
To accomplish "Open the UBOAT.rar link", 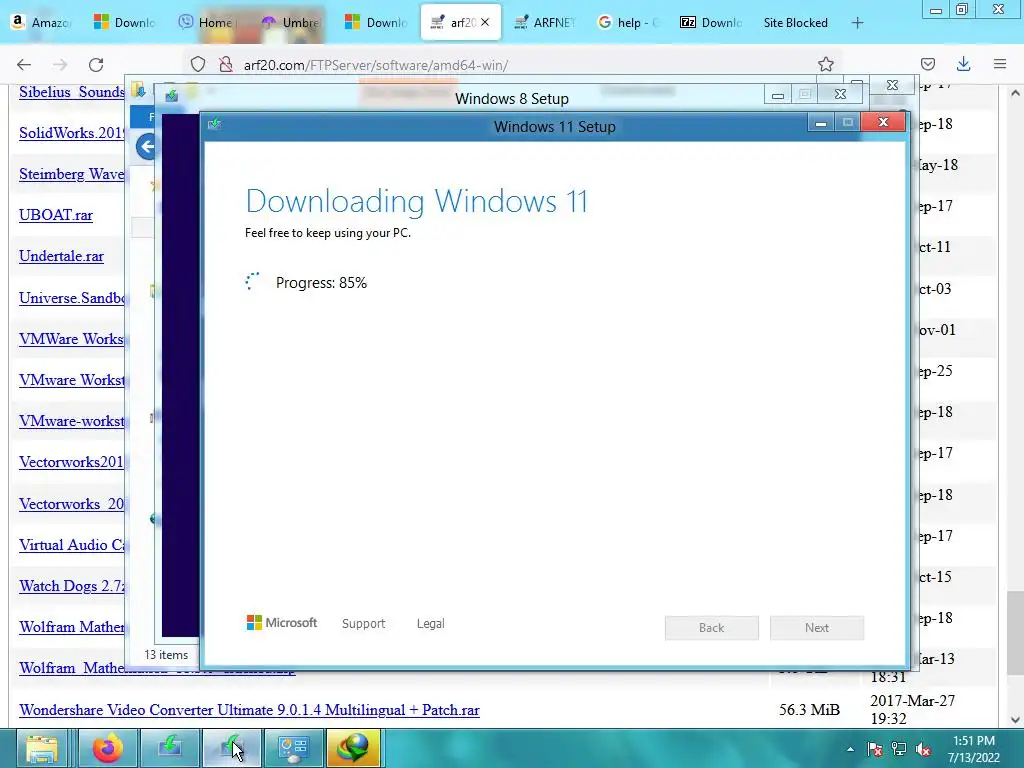I will click(x=56, y=215).
